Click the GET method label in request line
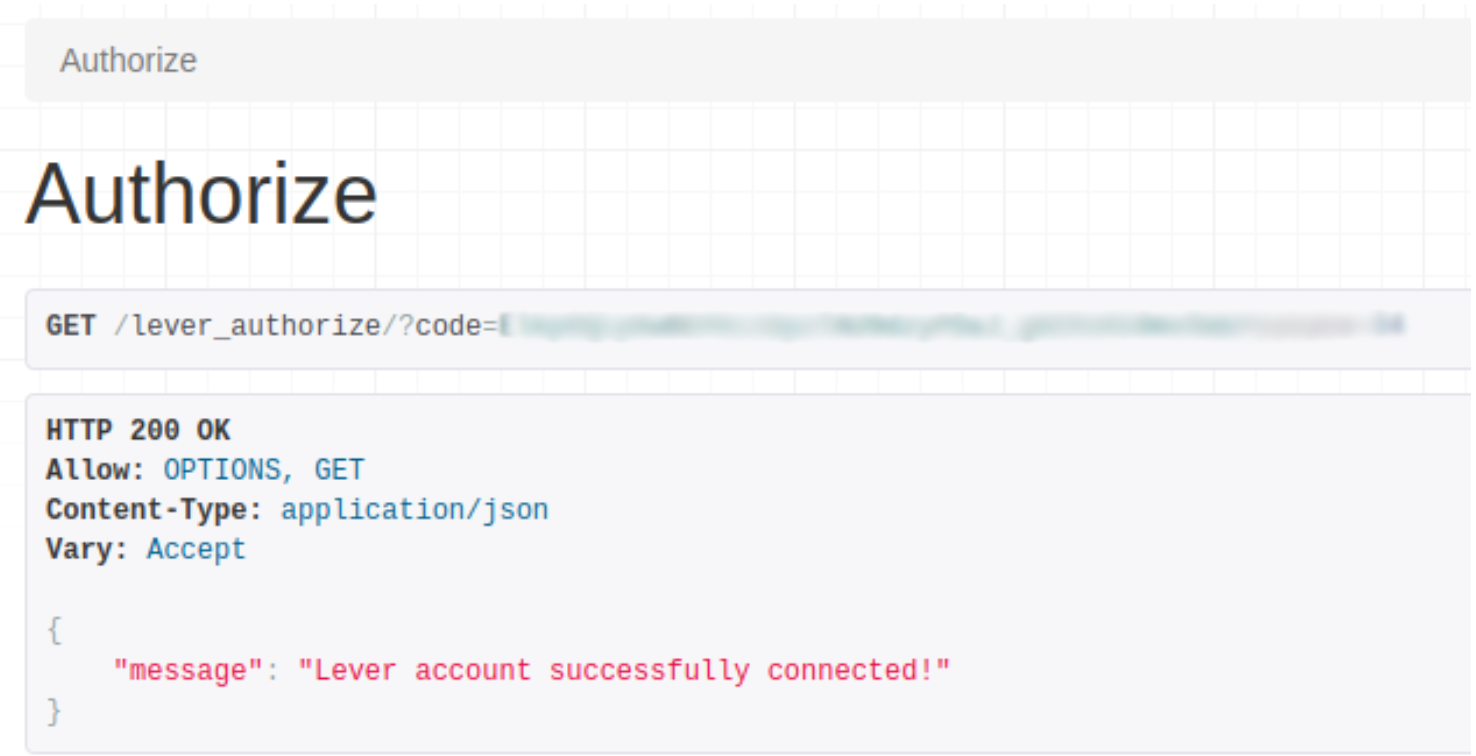 (71, 326)
